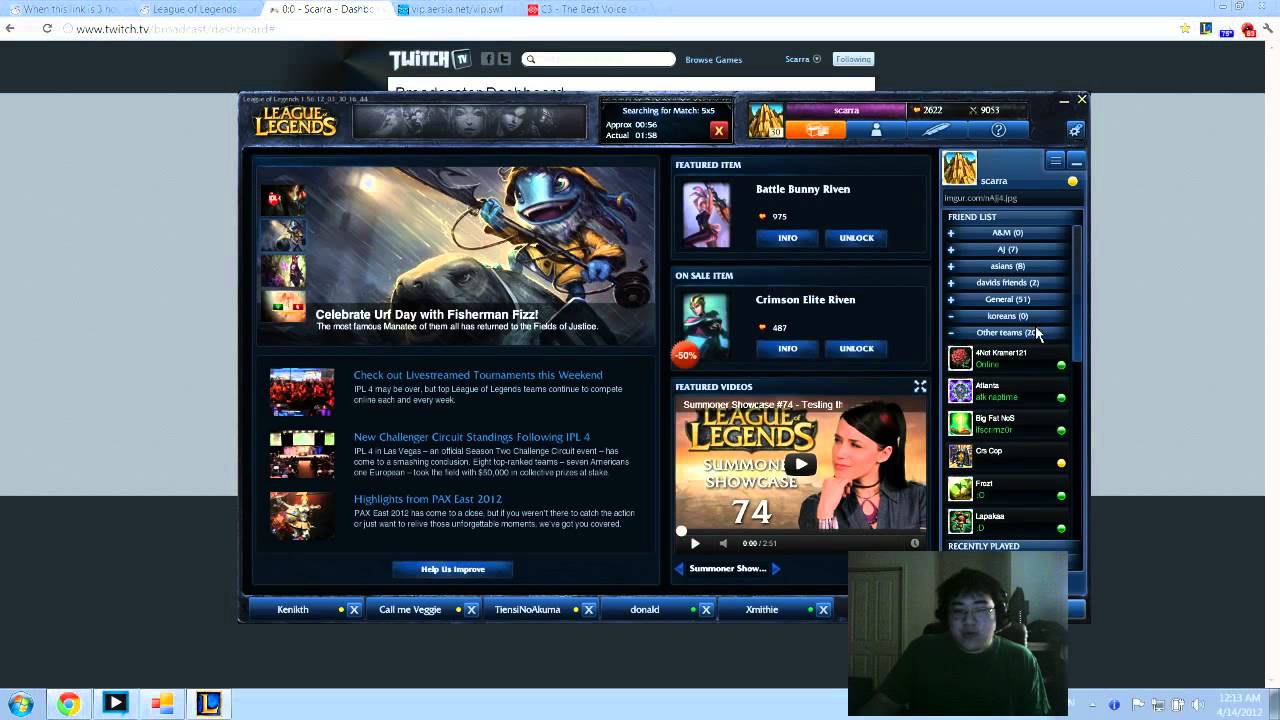Play the Summoner Showcase #74 video

point(800,464)
